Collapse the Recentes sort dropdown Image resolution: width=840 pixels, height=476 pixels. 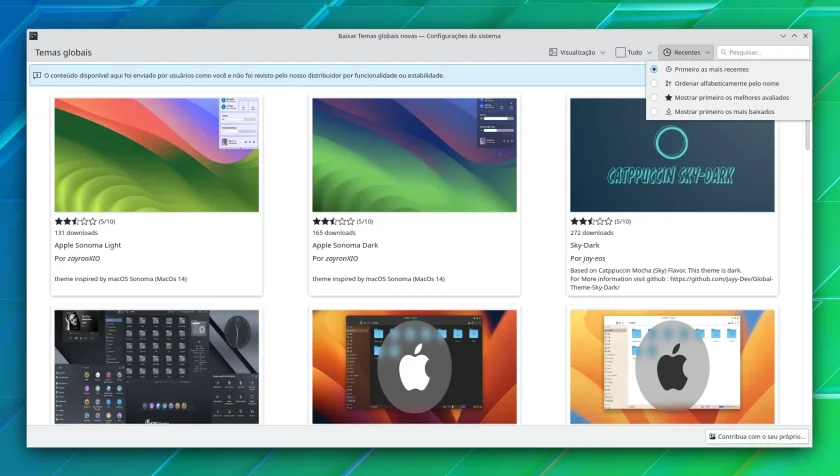click(686, 52)
